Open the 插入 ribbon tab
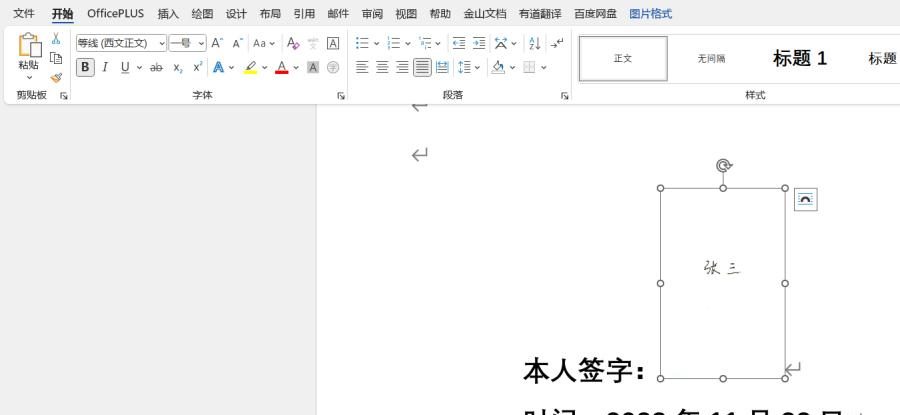The image size is (900, 415). point(168,14)
